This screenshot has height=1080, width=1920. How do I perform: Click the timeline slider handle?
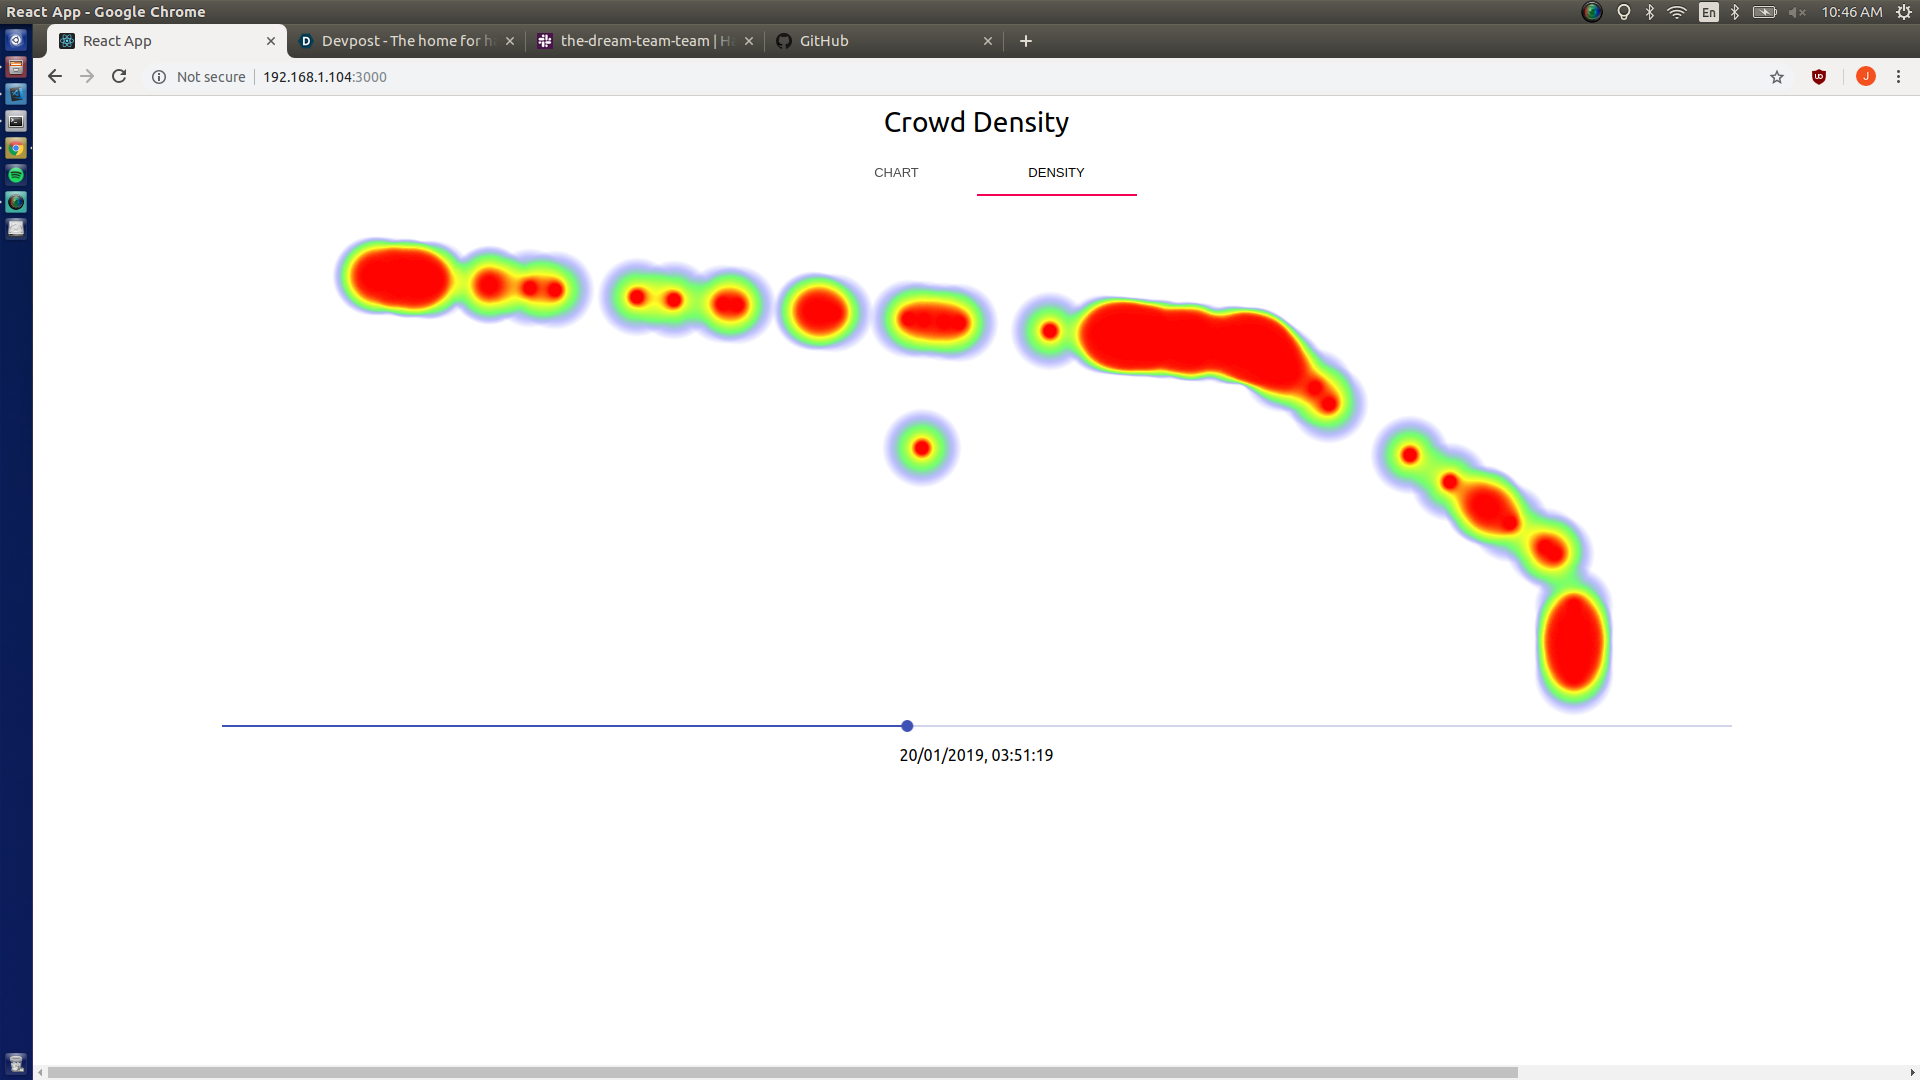pos(907,726)
